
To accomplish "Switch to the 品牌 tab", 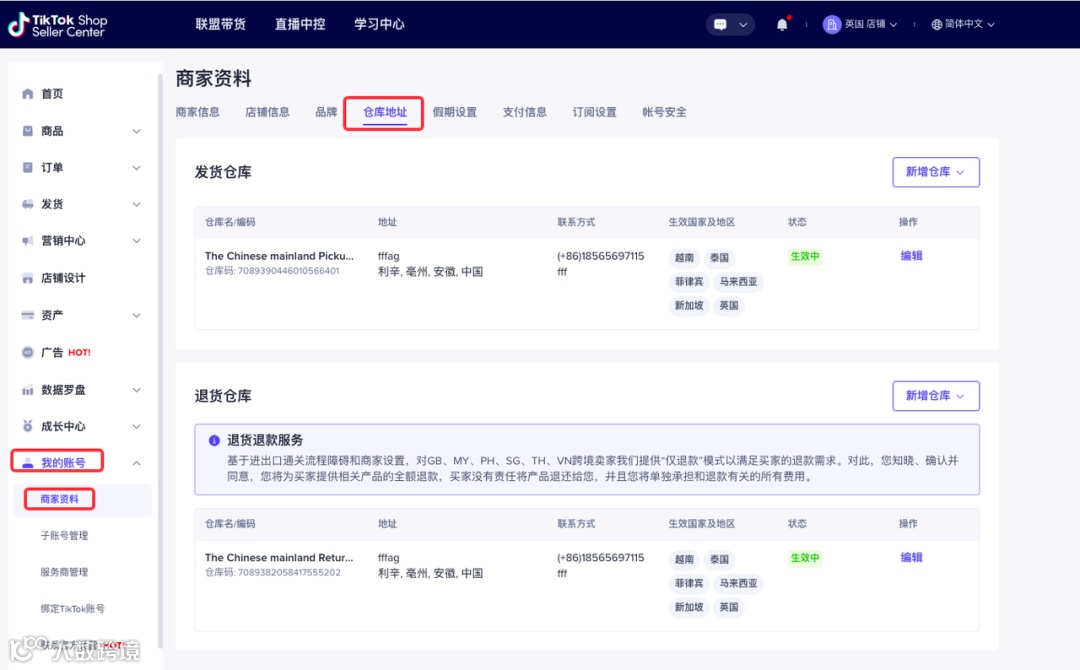I will pos(326,112).
